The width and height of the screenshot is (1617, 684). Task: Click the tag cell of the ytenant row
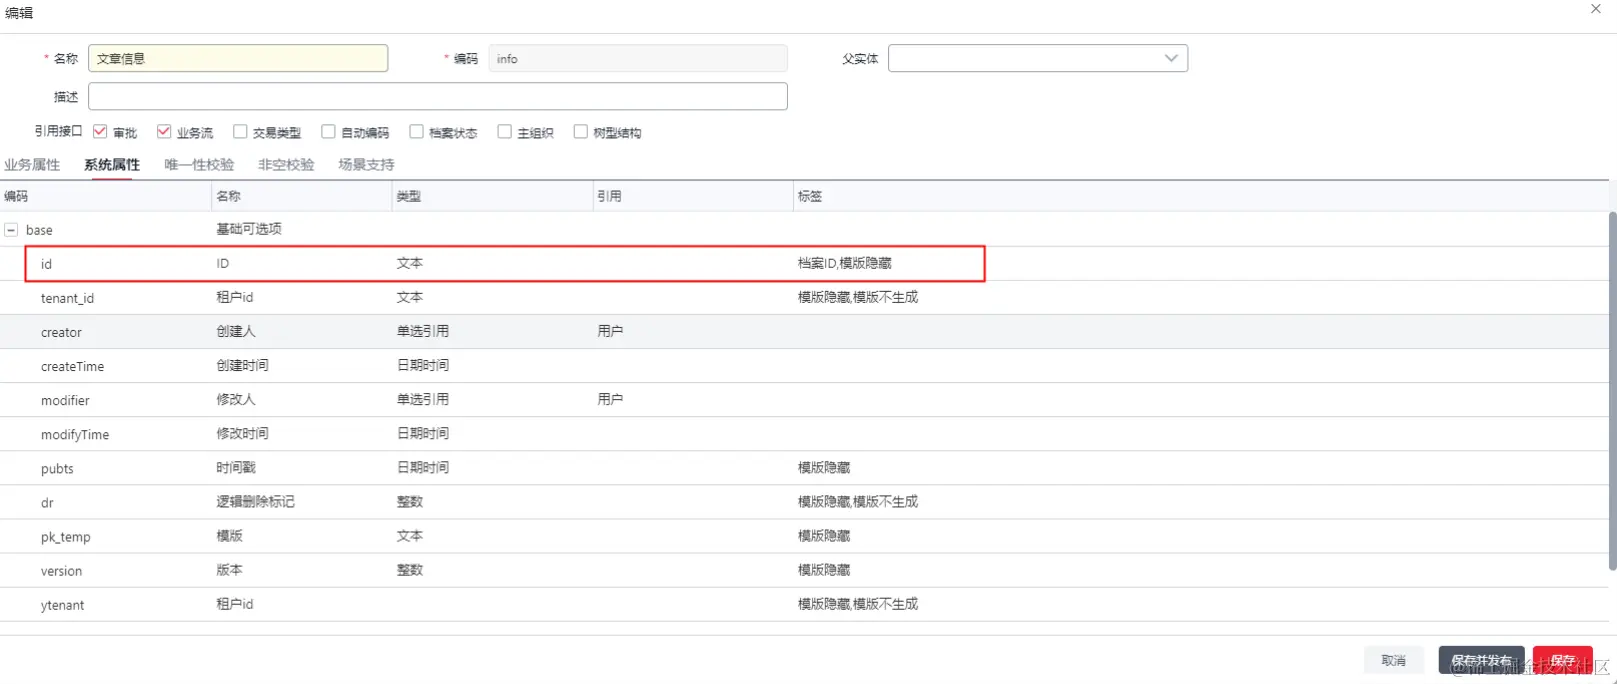(x=857, y=603)
